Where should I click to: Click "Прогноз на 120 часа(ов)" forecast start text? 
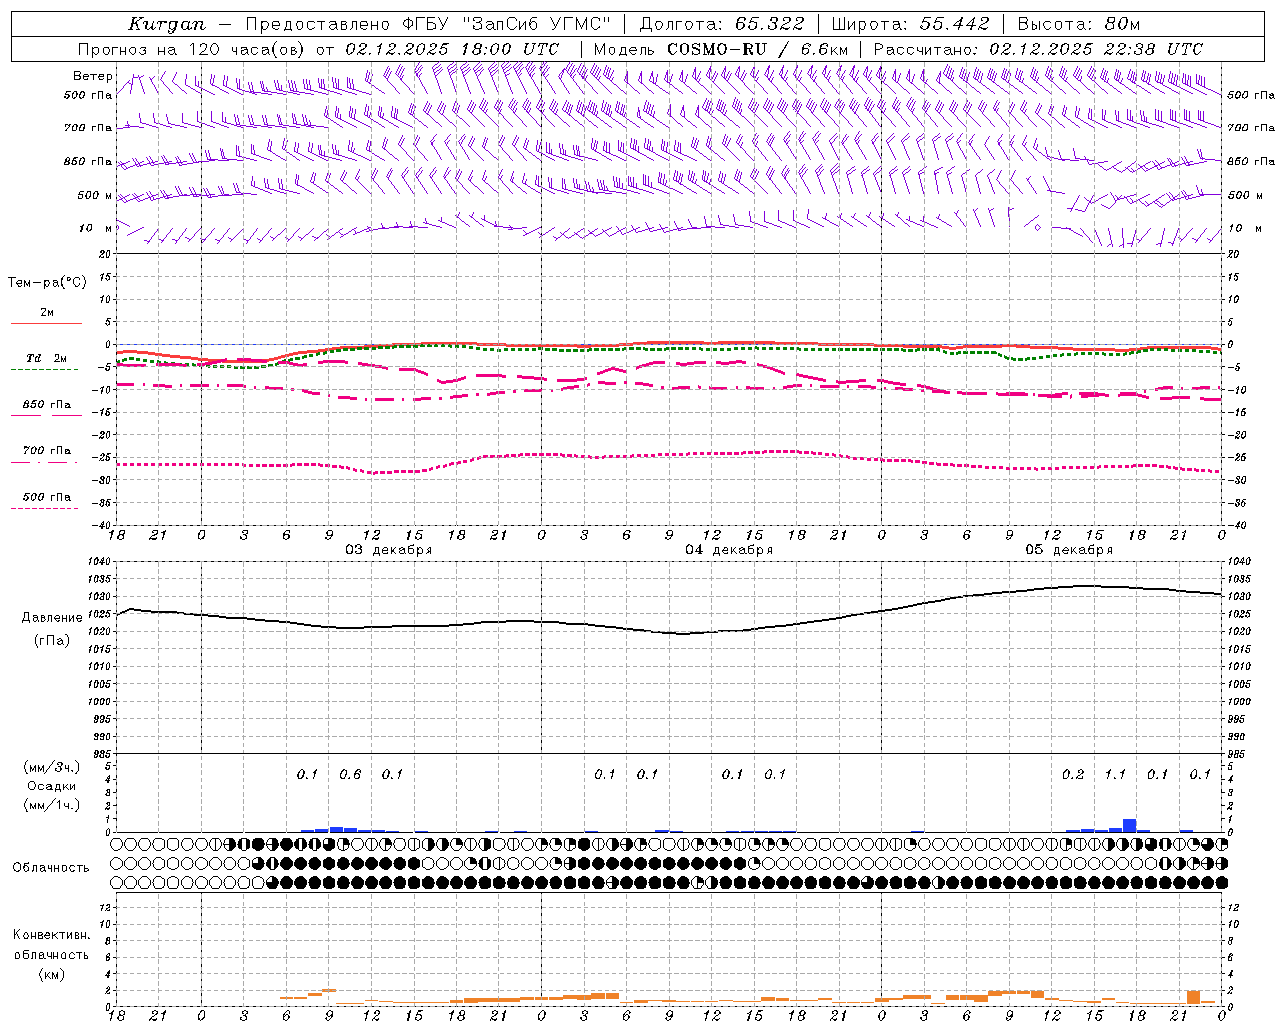coord(193,49)
